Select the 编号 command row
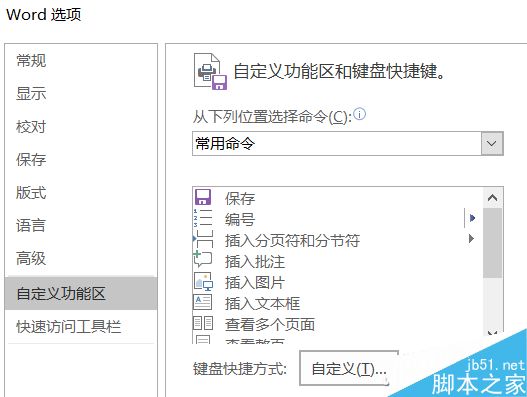 click(x=338, y=219)
